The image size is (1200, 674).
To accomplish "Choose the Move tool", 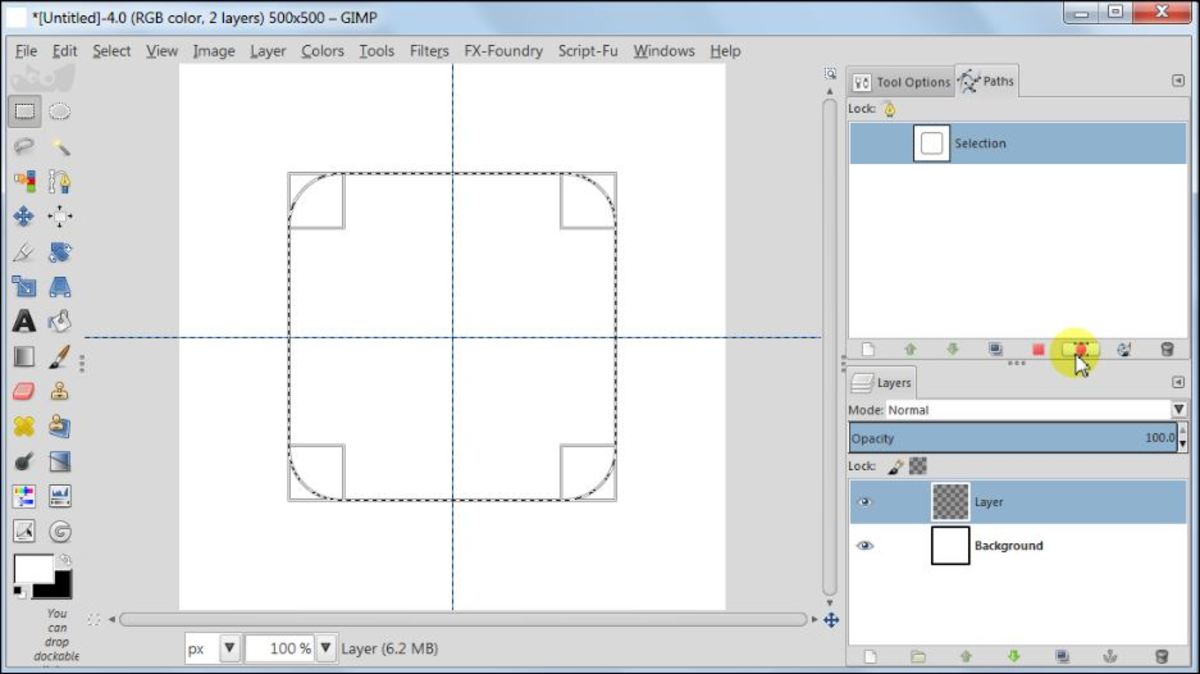I will 24,217.
